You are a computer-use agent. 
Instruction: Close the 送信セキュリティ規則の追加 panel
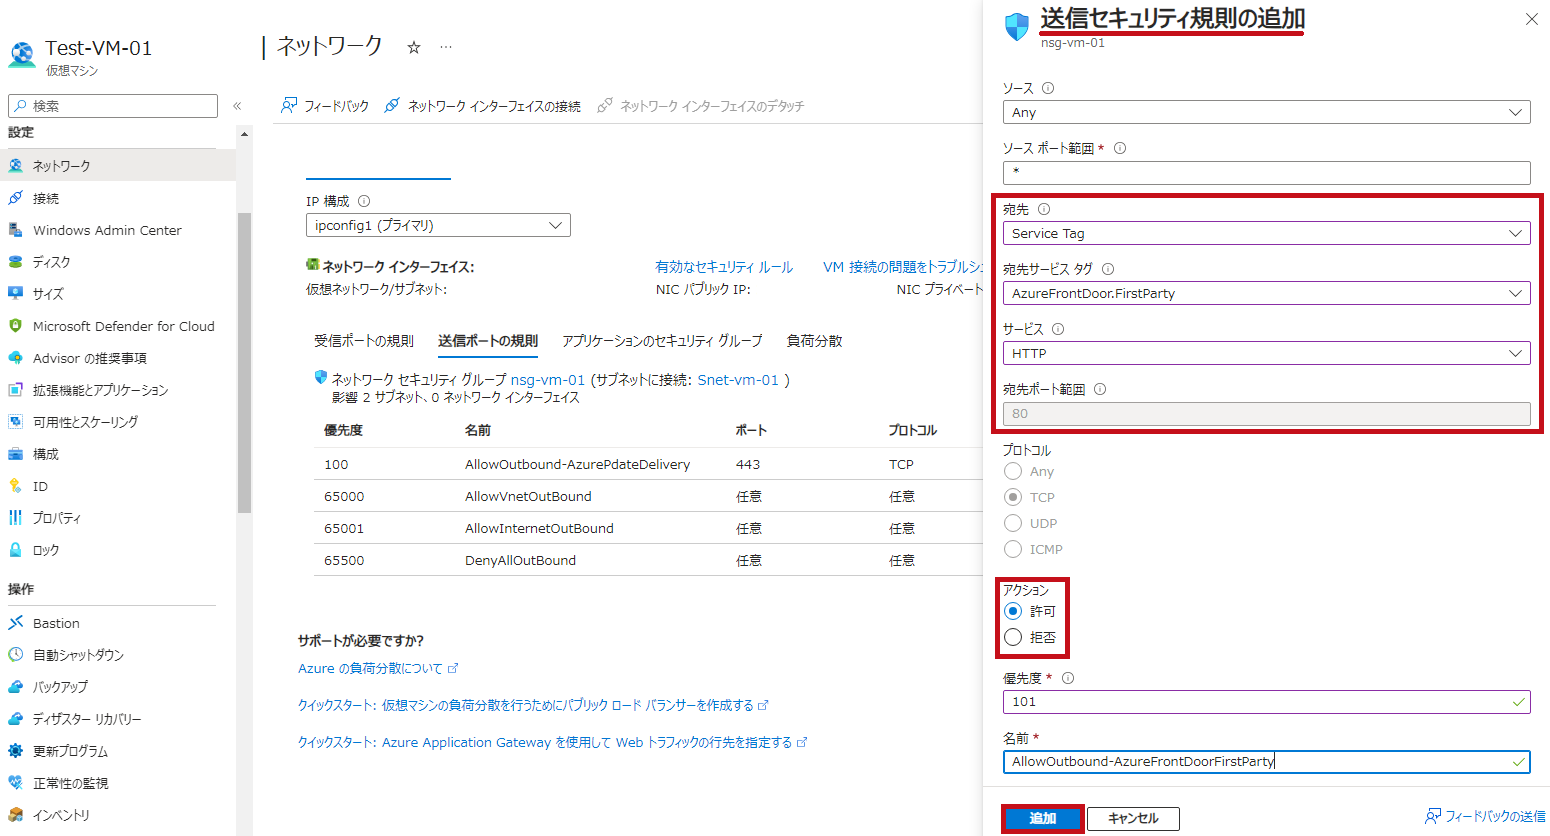coord(1531,19)
